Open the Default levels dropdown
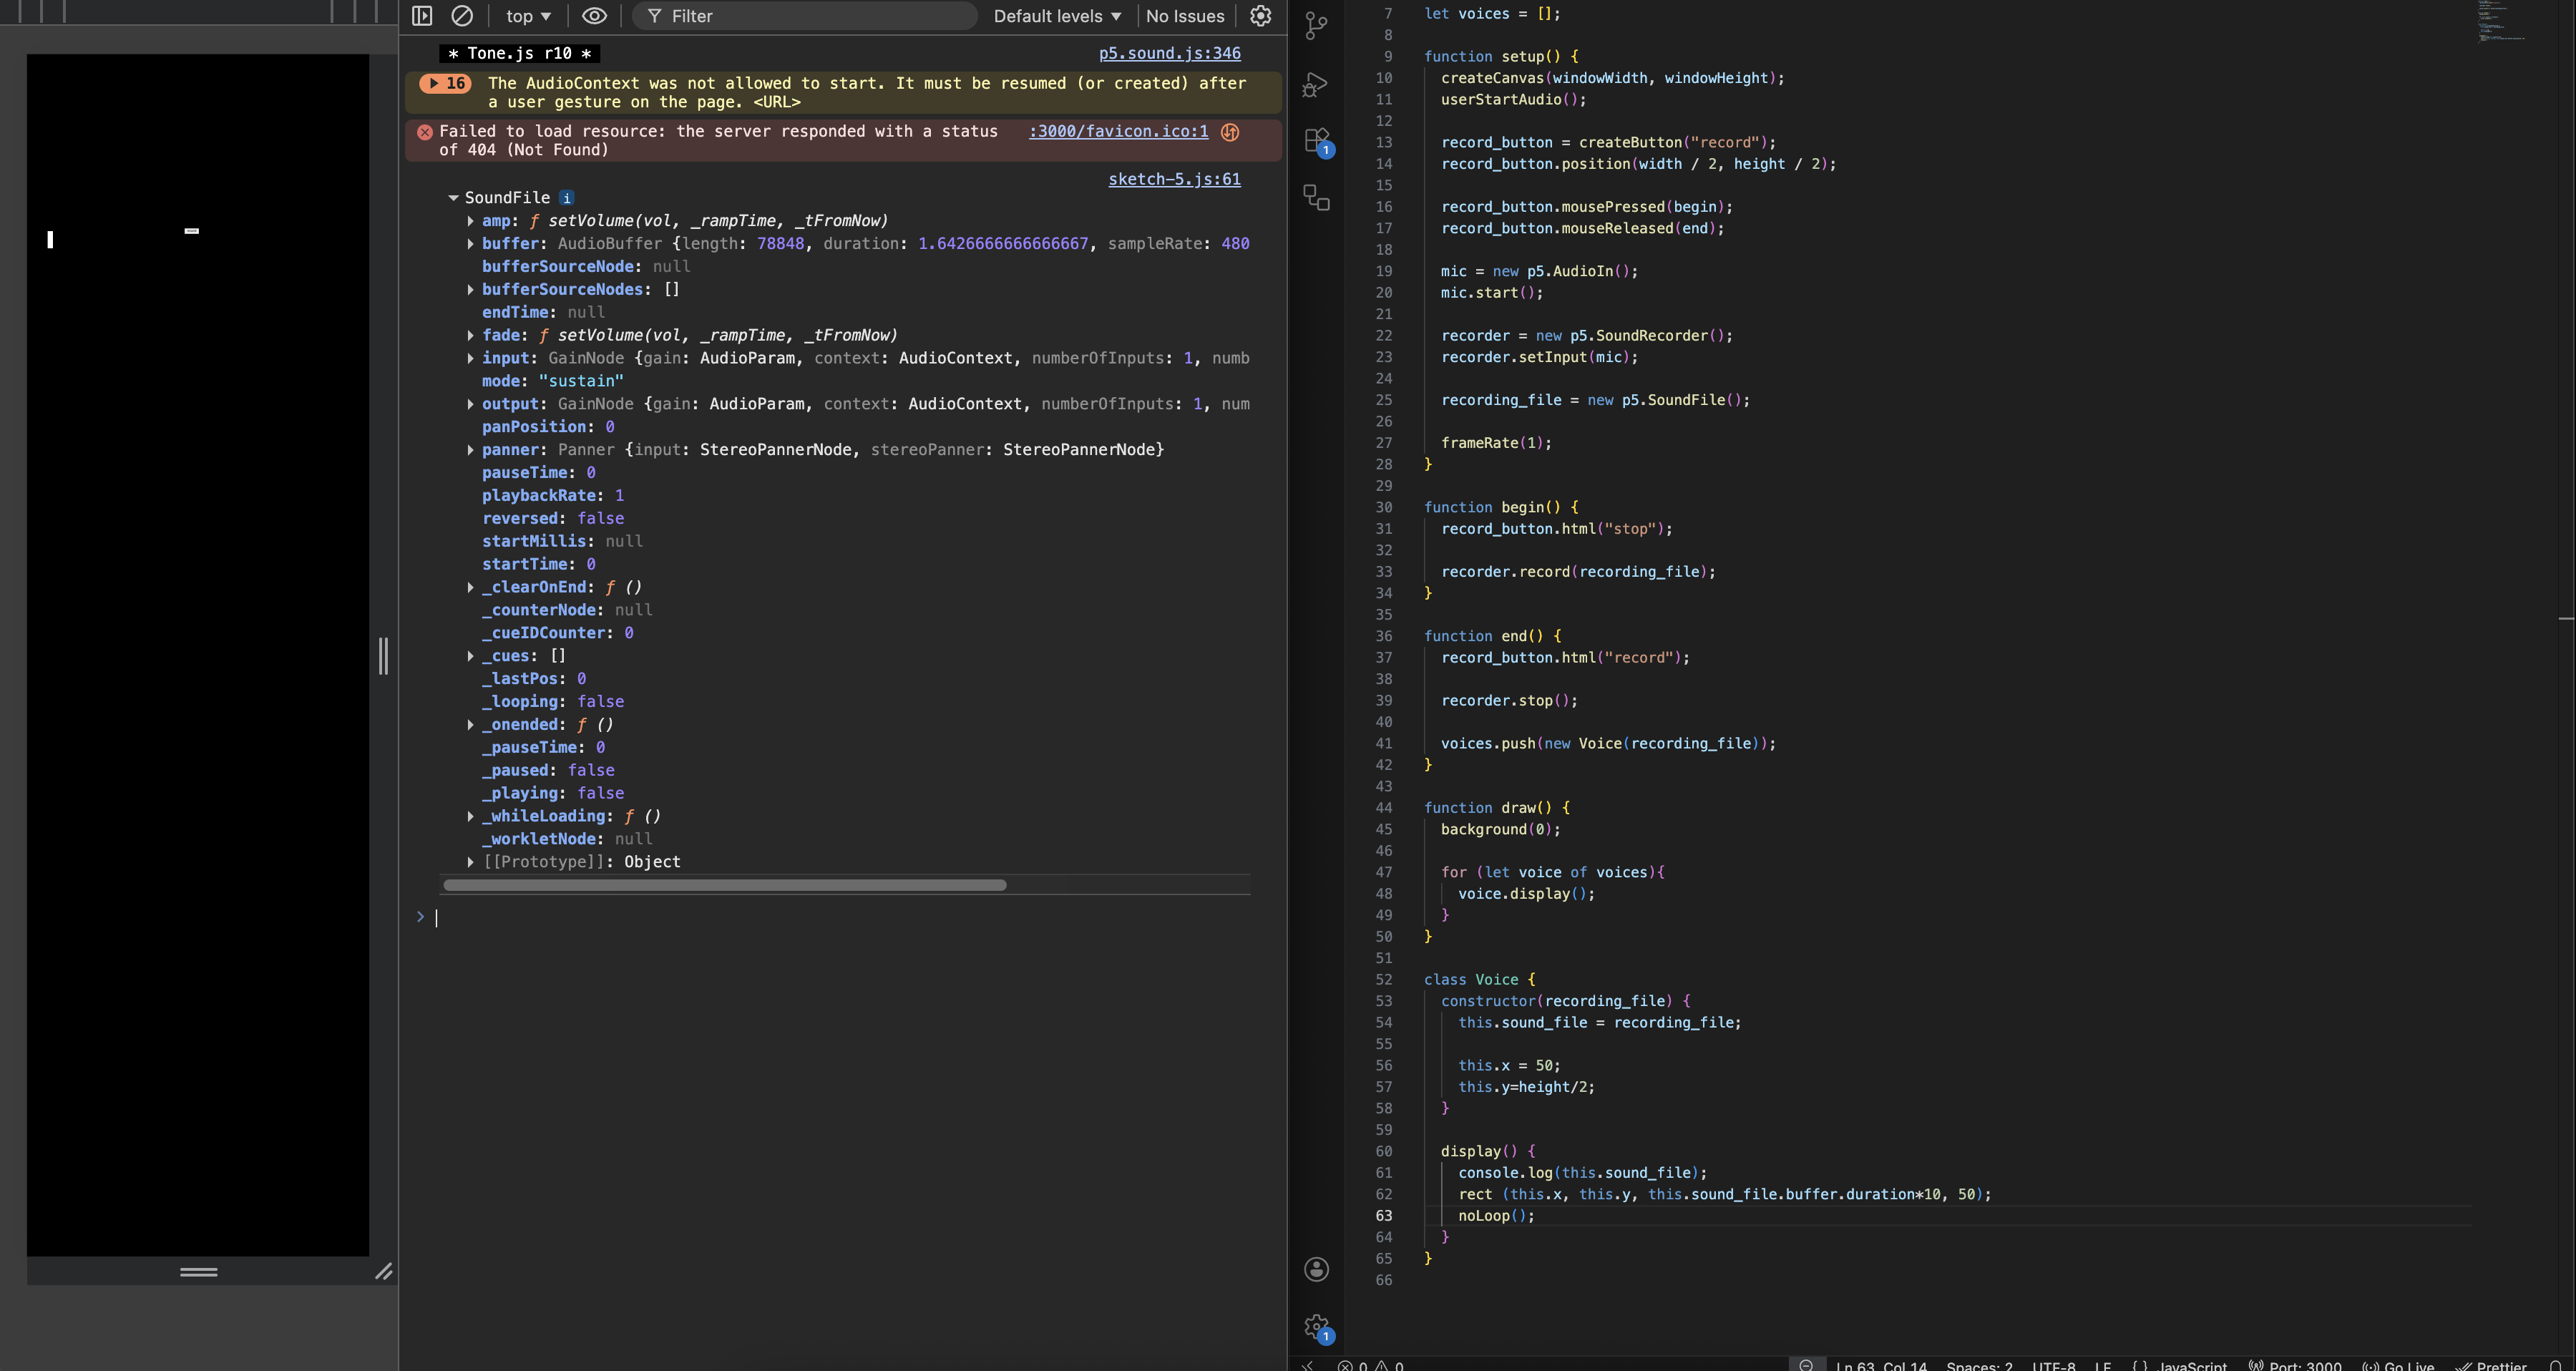The image size is (2576, 1371). coord(1057,16)
